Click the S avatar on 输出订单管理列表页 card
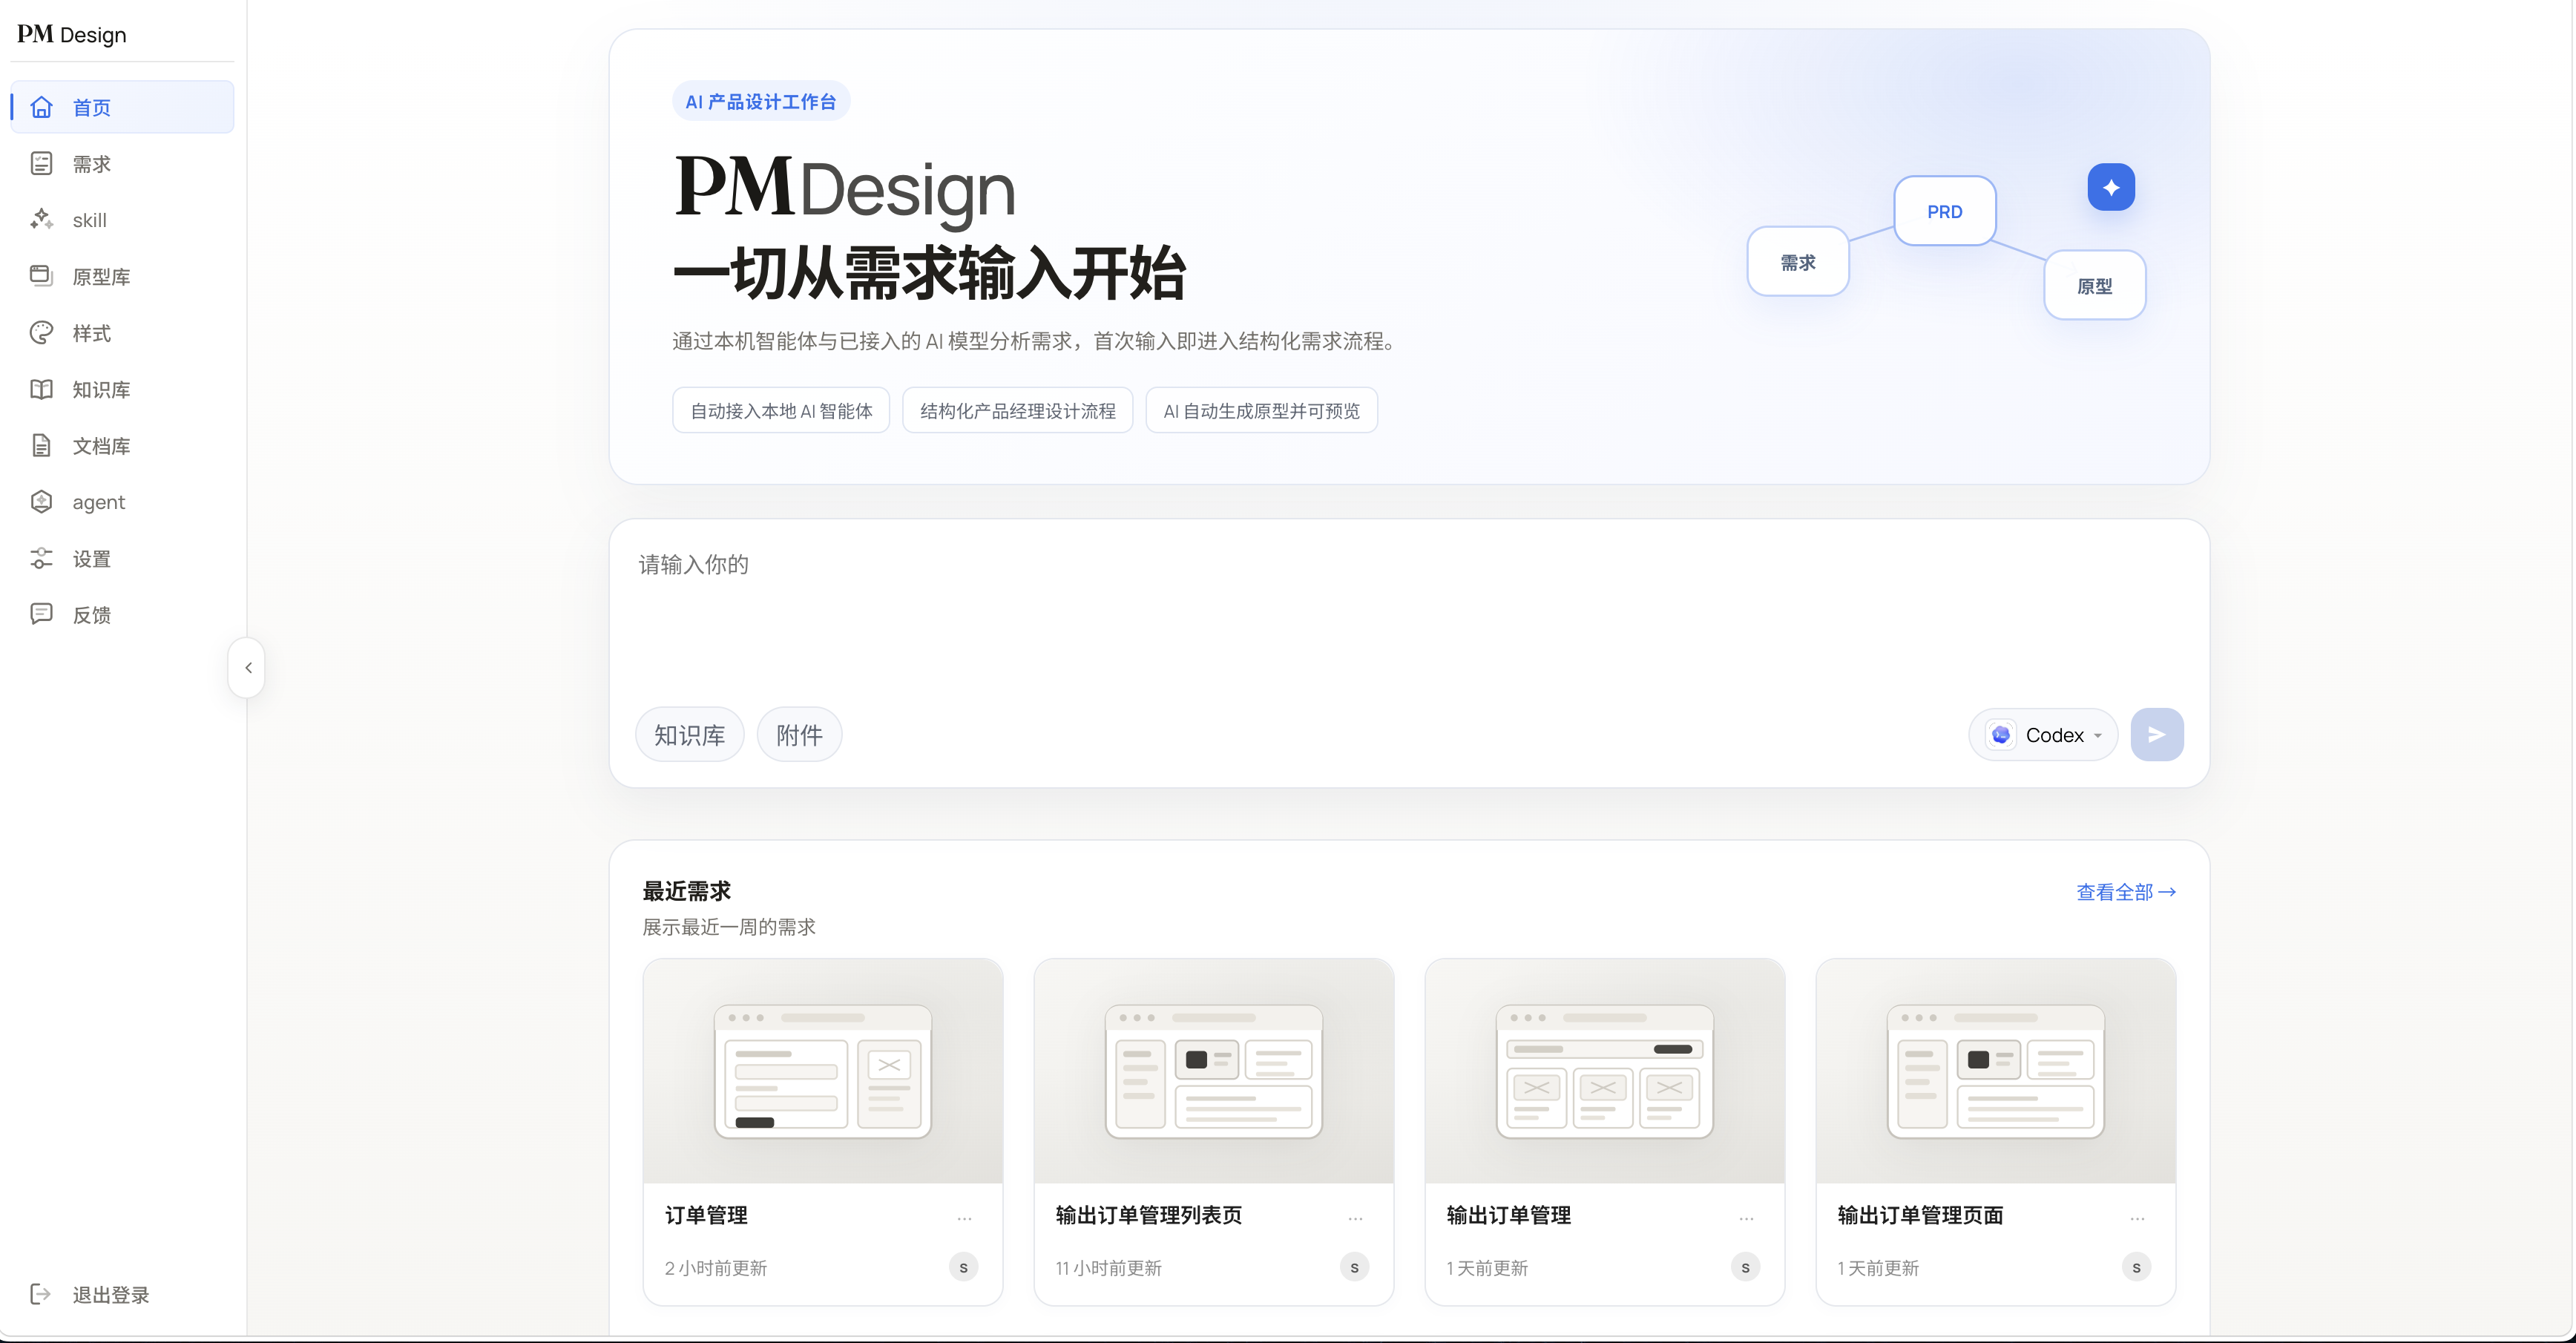The image size is (2576, 1343). [x=1355, y=1267]
